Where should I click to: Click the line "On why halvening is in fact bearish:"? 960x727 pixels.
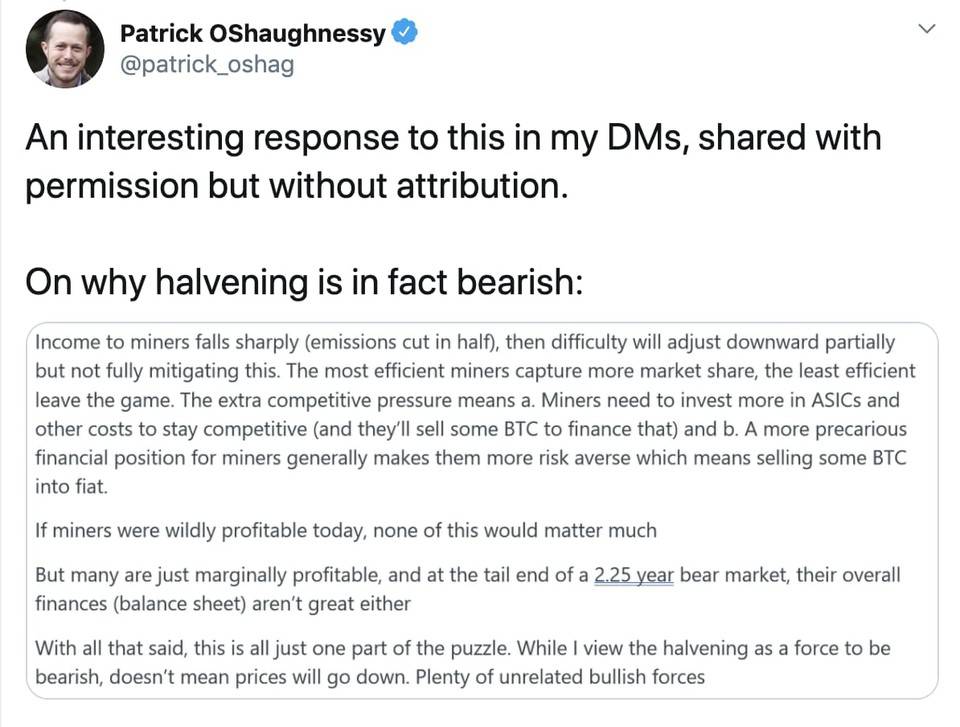[x=304, y=282]
